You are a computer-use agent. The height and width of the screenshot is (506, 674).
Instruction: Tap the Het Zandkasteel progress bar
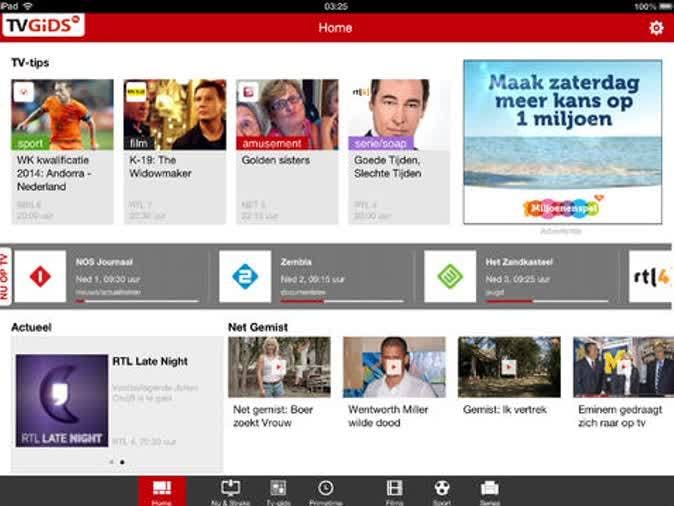pos(547,301)
